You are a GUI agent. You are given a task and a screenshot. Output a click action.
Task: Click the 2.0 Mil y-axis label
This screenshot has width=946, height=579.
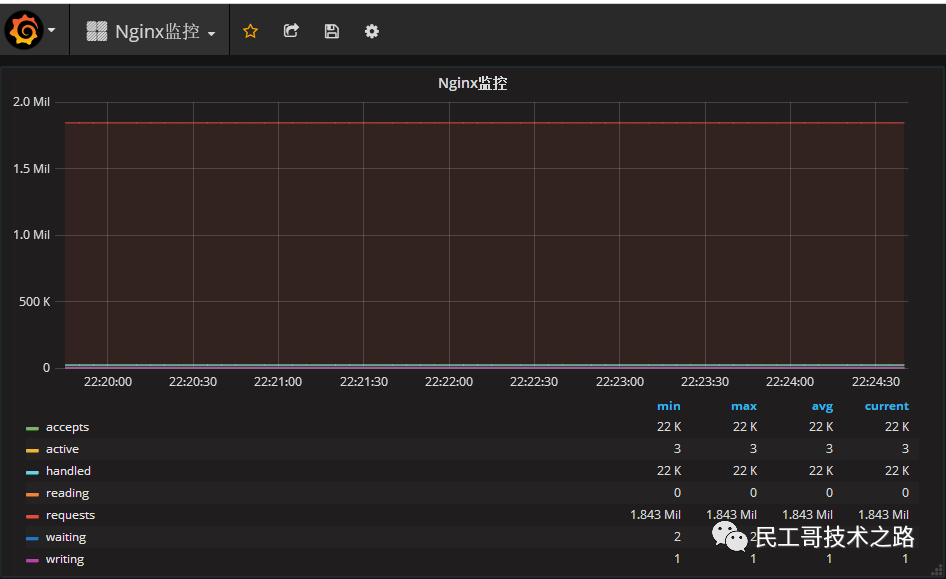(31, 102)
